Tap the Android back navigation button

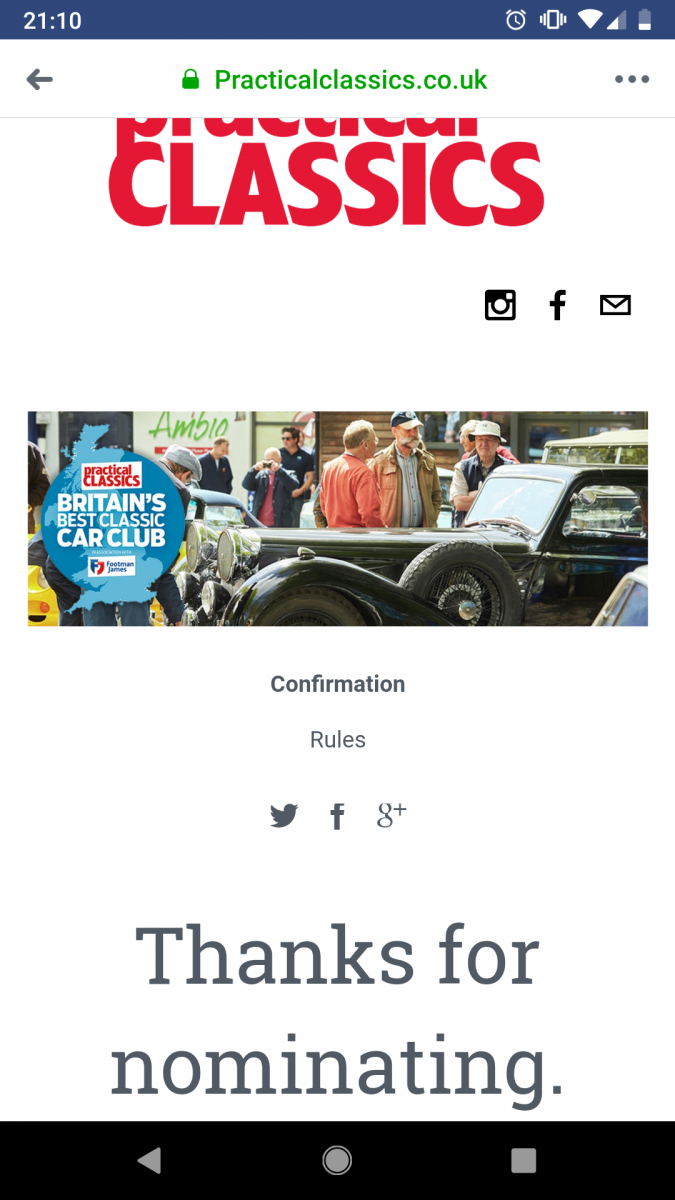point(149,1160)
